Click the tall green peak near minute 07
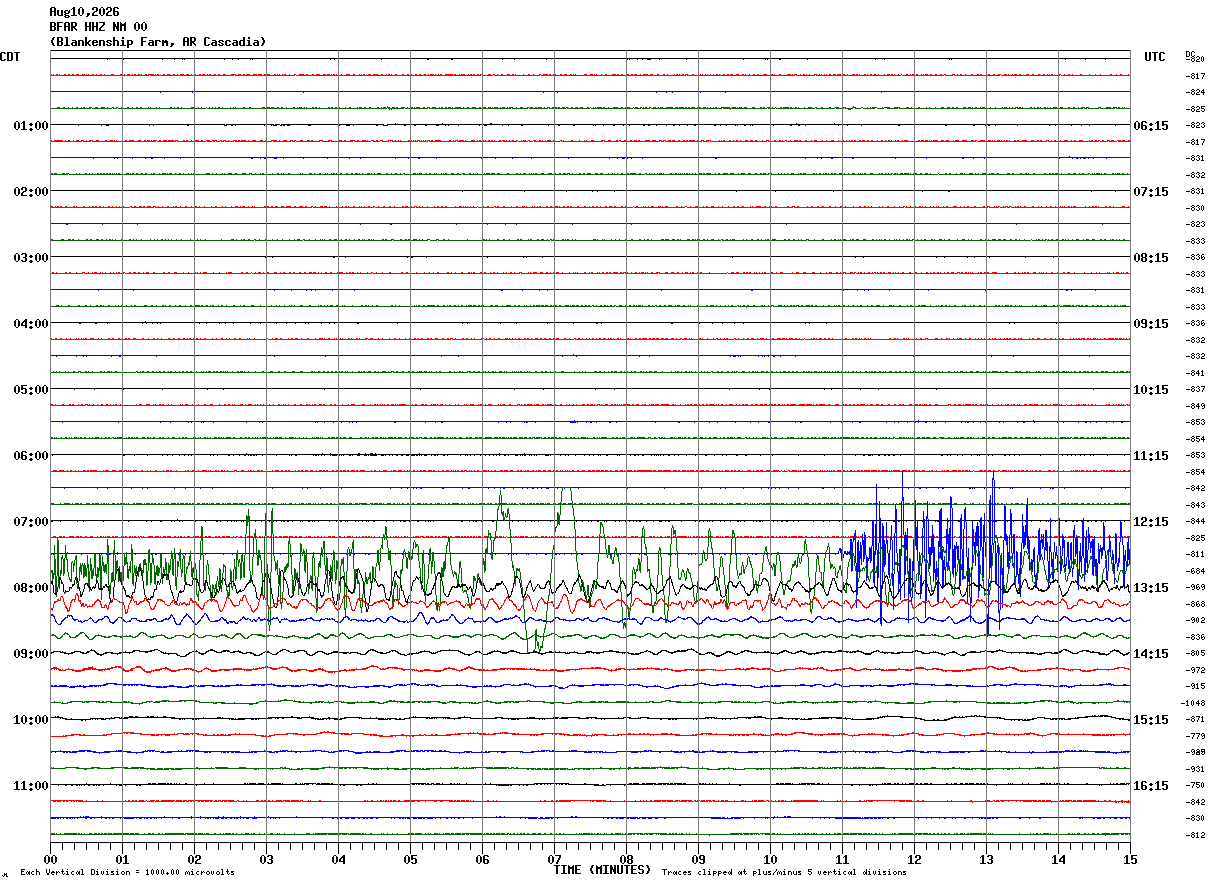Image resolution: width=1210 pixels, height=886 pixels. click(566, 500)
